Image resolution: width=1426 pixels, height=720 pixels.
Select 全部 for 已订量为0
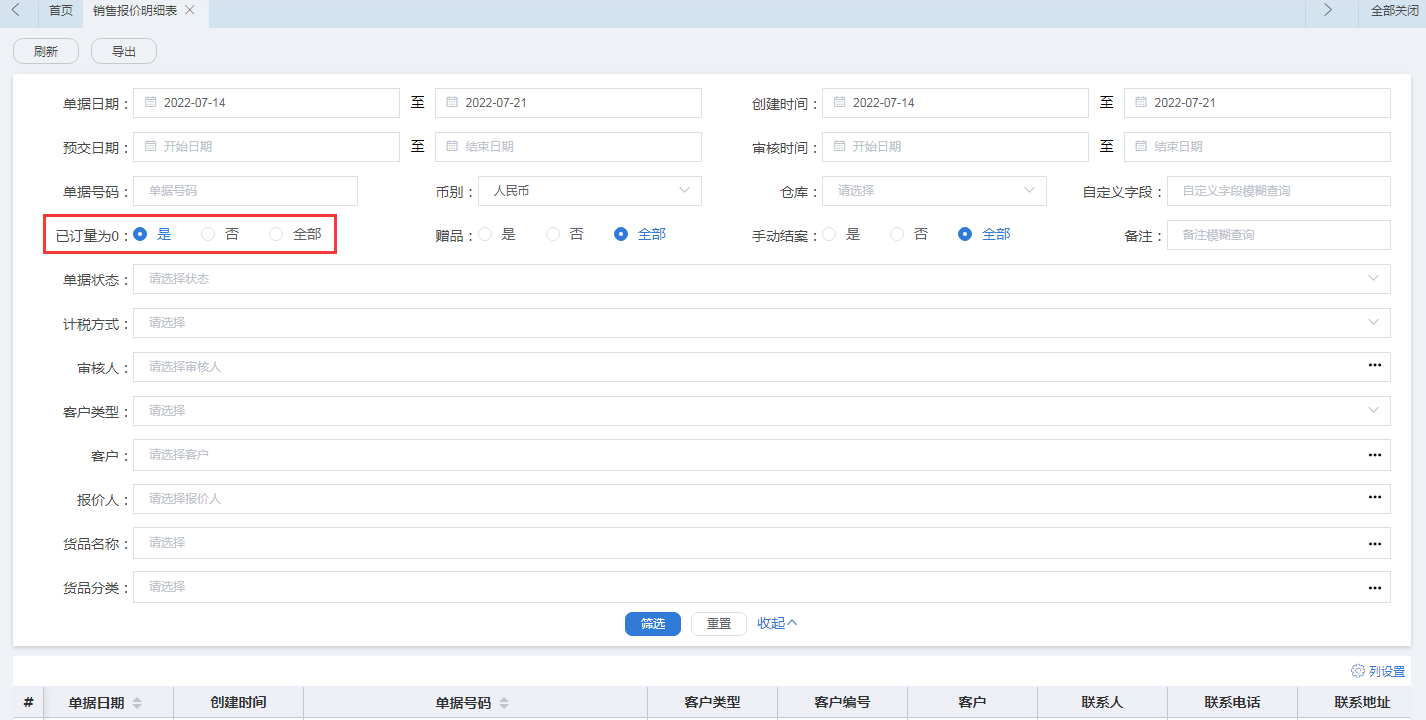(276, 234)
